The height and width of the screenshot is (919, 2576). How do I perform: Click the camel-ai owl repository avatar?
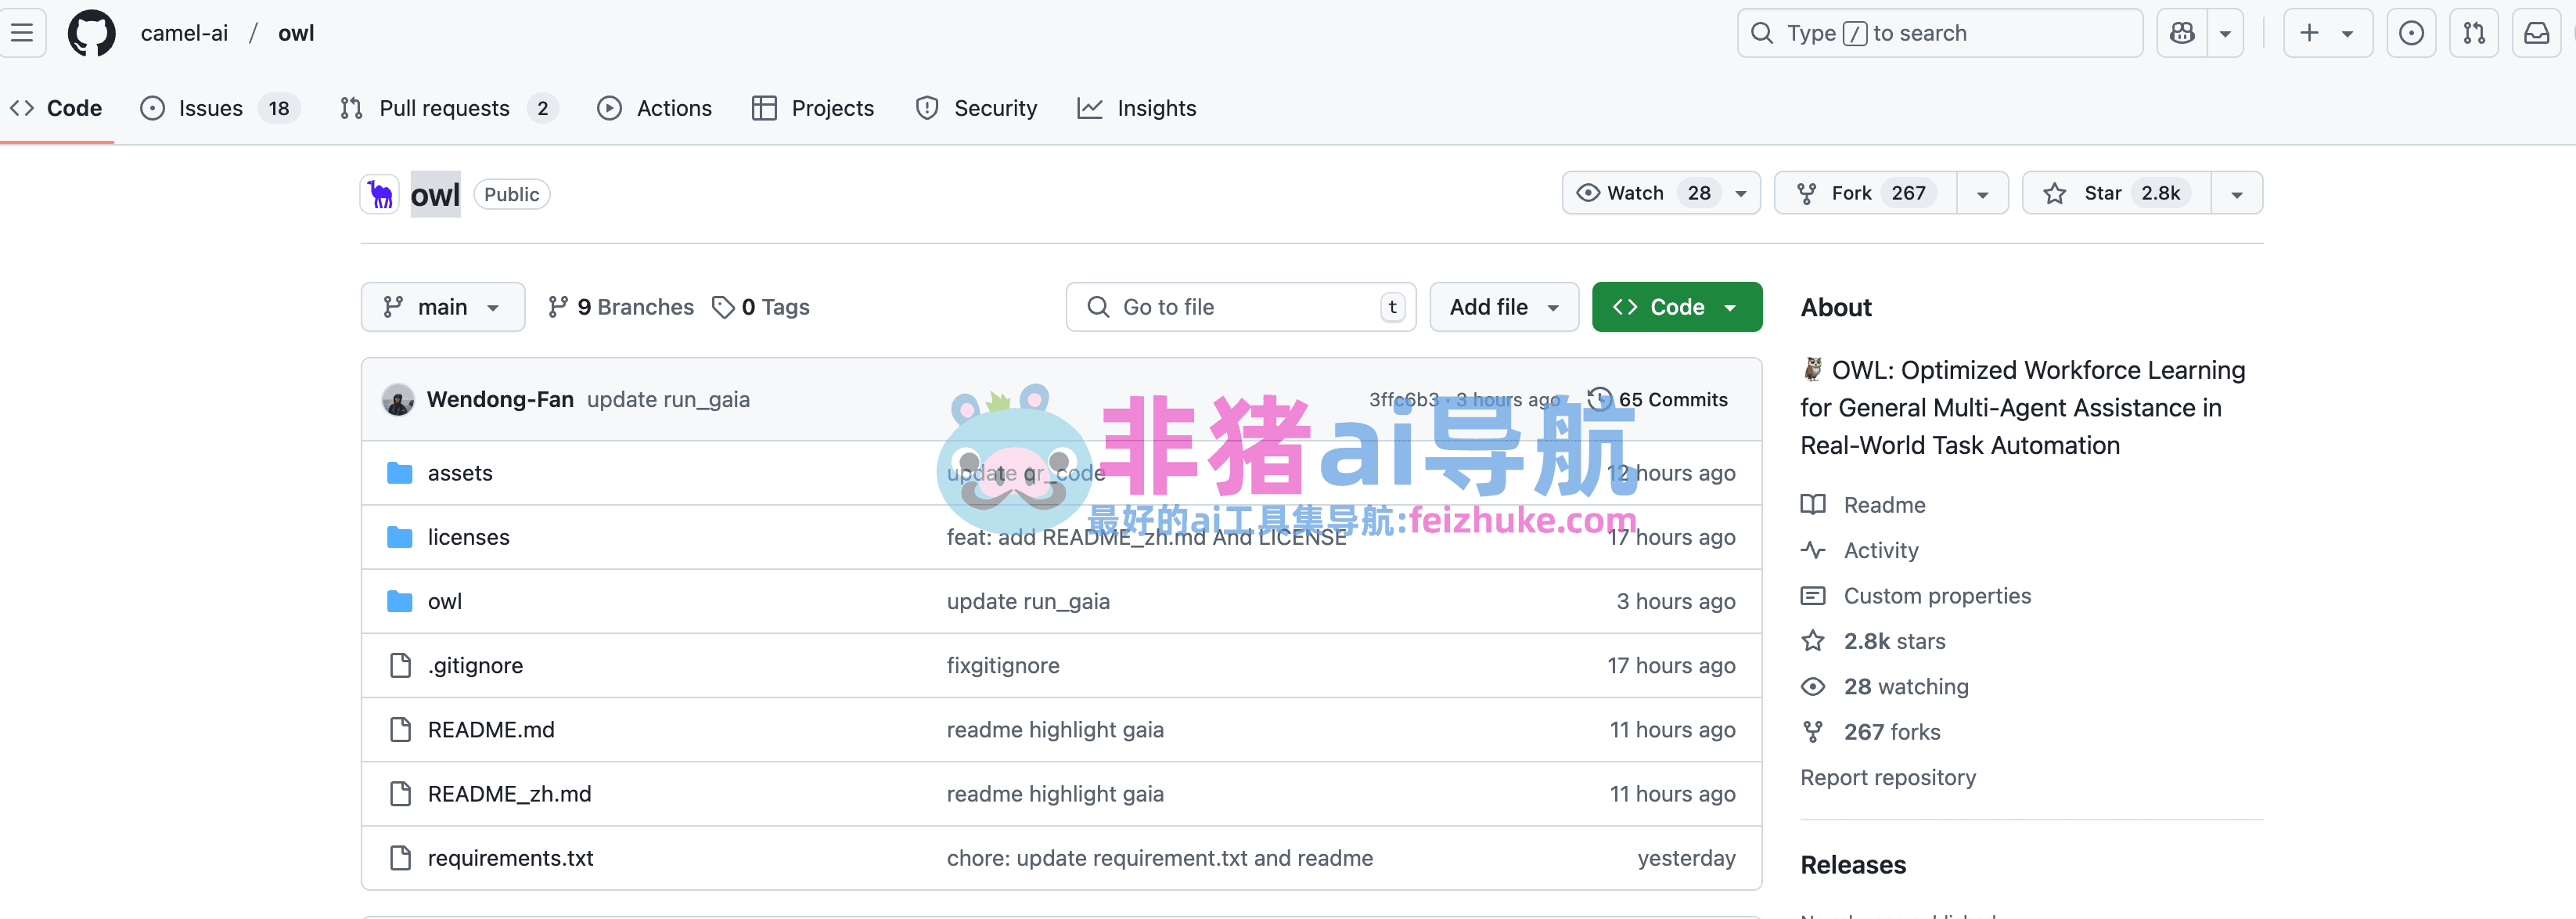(x=380, y=194)
